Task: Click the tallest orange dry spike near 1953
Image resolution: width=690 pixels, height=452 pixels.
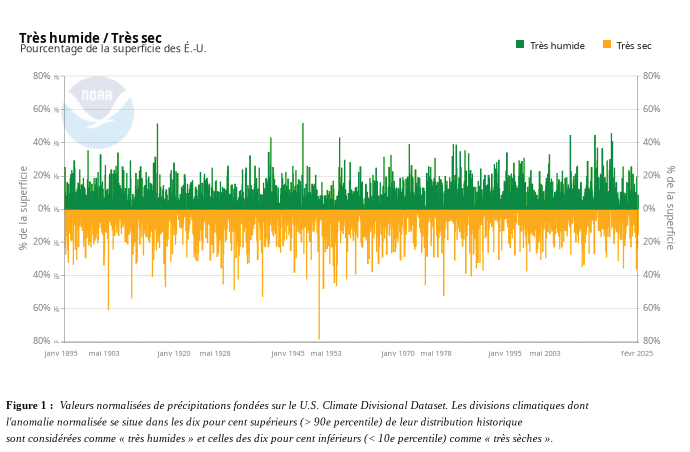Action: pyautogui.click(x=319, y=274)
